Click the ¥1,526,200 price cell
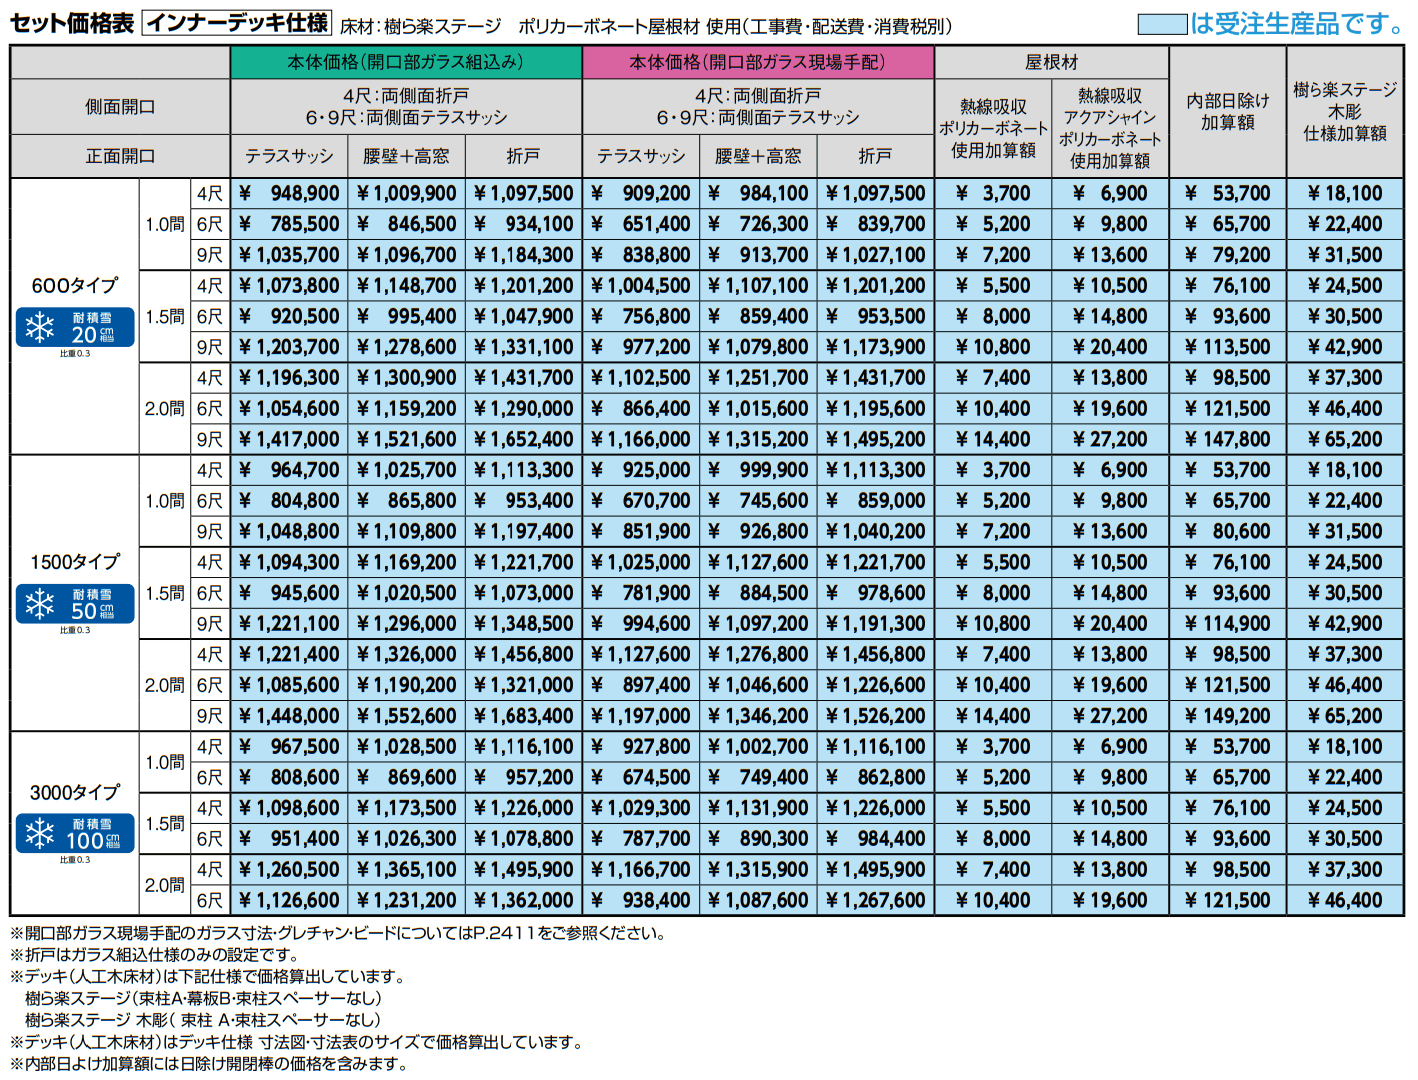 tap(876, 716)
